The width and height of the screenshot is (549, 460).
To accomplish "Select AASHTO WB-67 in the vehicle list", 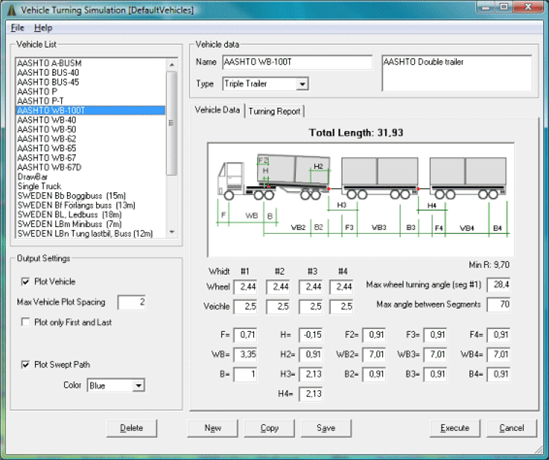I will [x=91, y=158].
